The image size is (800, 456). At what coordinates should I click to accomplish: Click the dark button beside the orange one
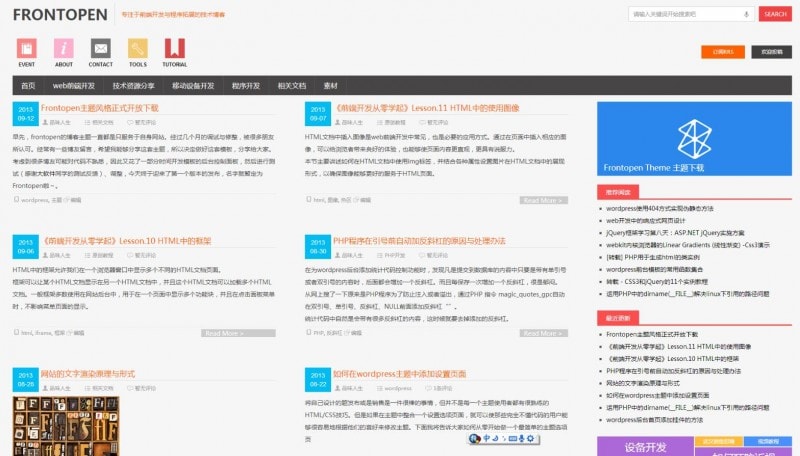click(771, 52)
